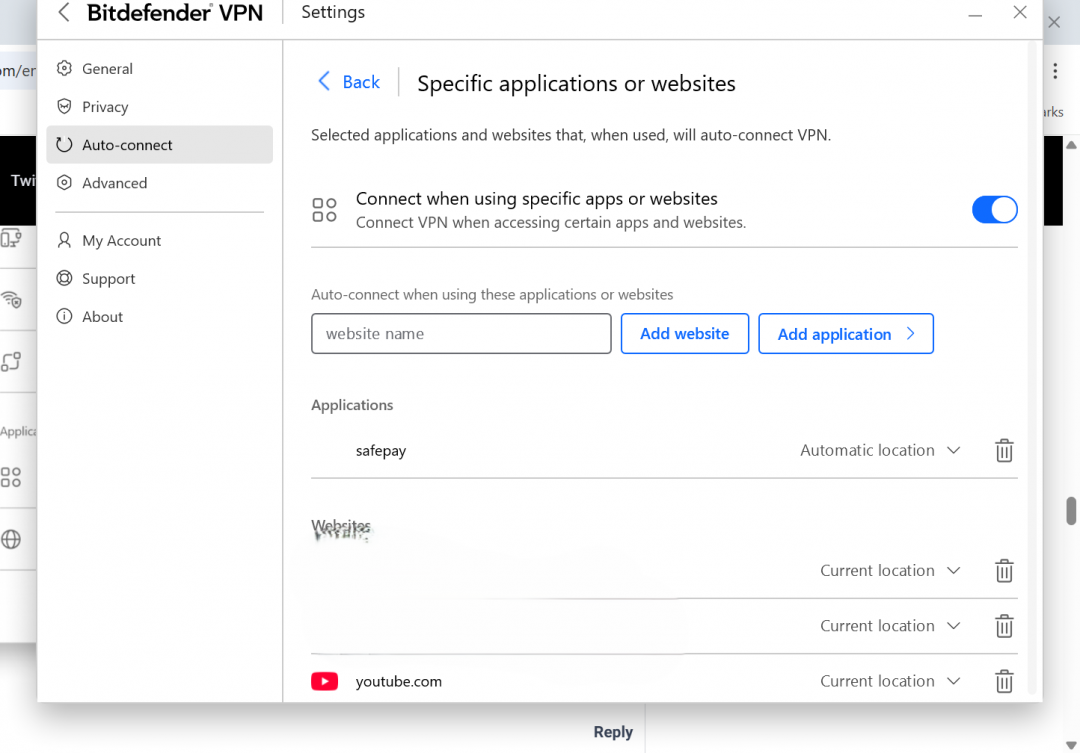1080x753 pixels.
Task: Close the background browser window
Action: pos(1054,22)
